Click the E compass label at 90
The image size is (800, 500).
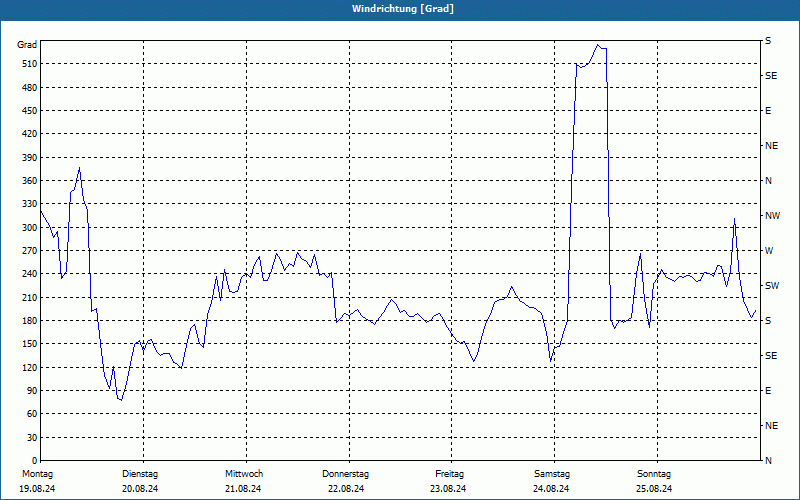pyautogui.click(x=768, y=391)
